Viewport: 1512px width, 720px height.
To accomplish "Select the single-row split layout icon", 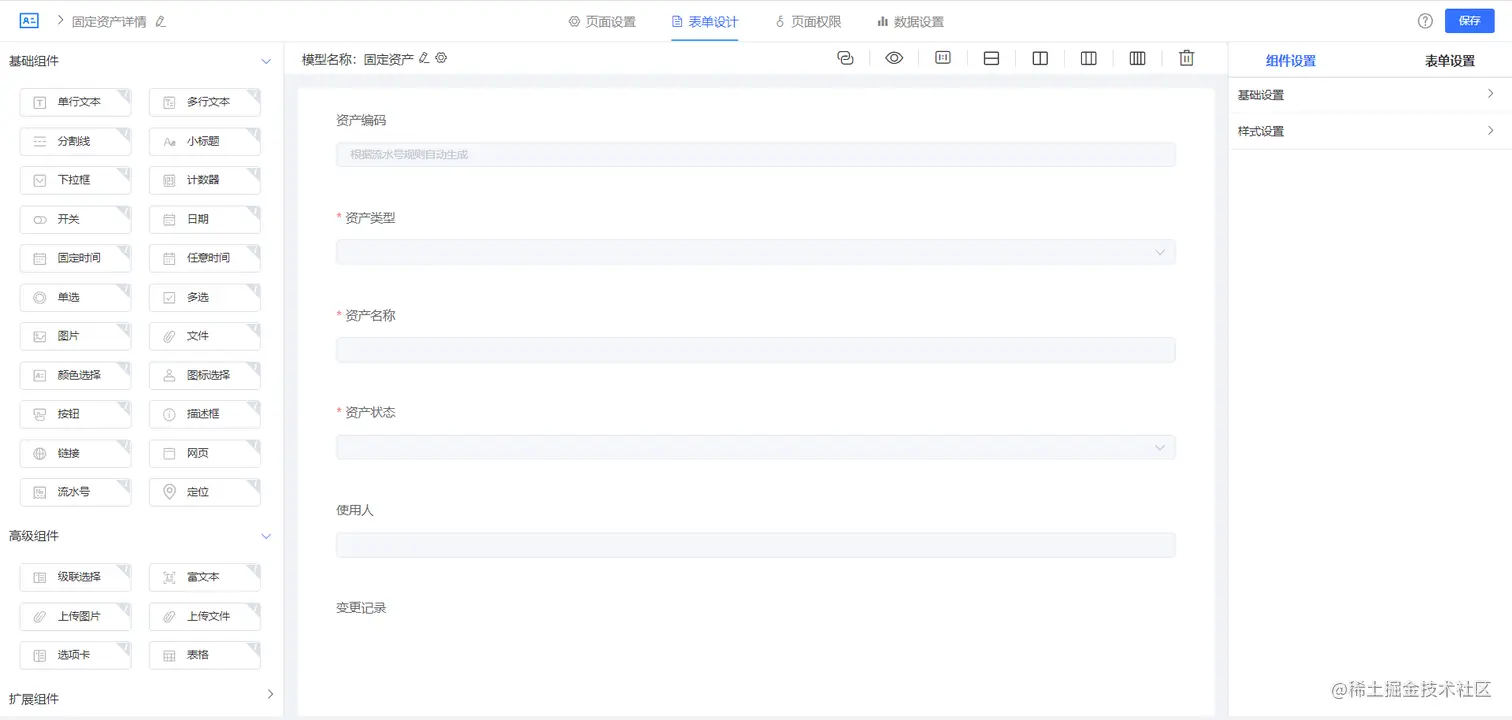I will 992,58.
